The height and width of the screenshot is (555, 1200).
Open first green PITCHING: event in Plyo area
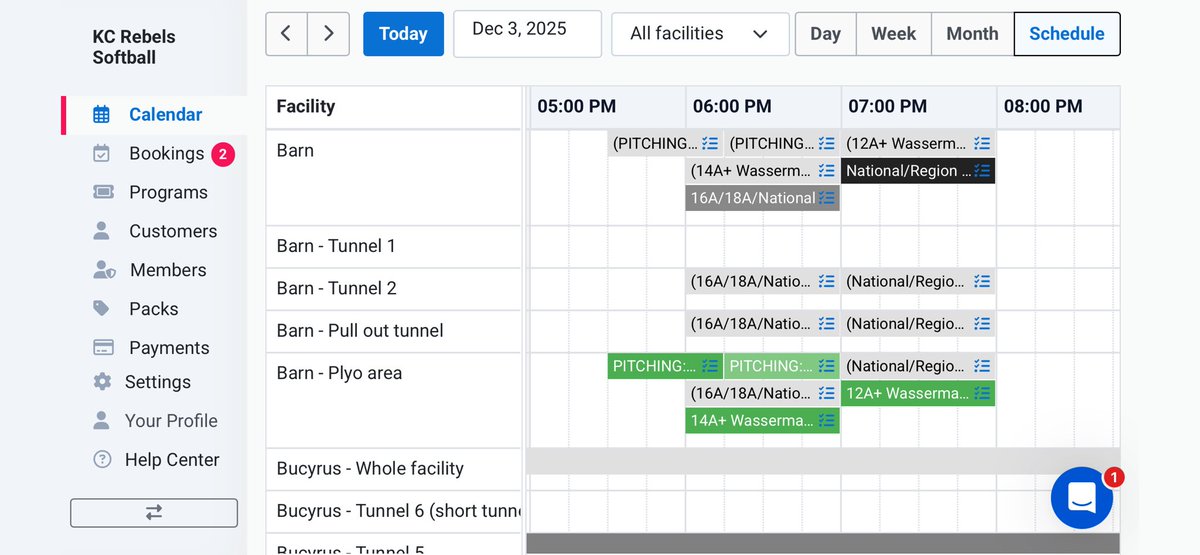[x=665, y=366]
